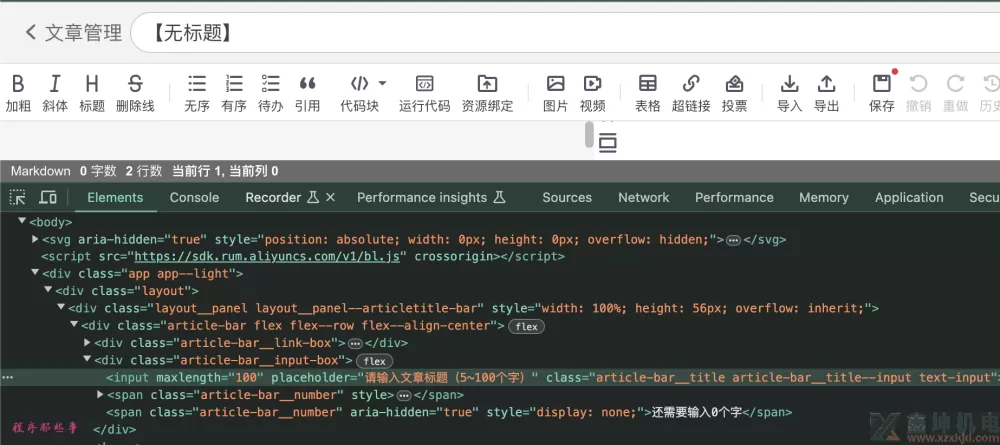Switch to the Sources tab
Viewport: 1000px width, 445px height.
point(567,198)
